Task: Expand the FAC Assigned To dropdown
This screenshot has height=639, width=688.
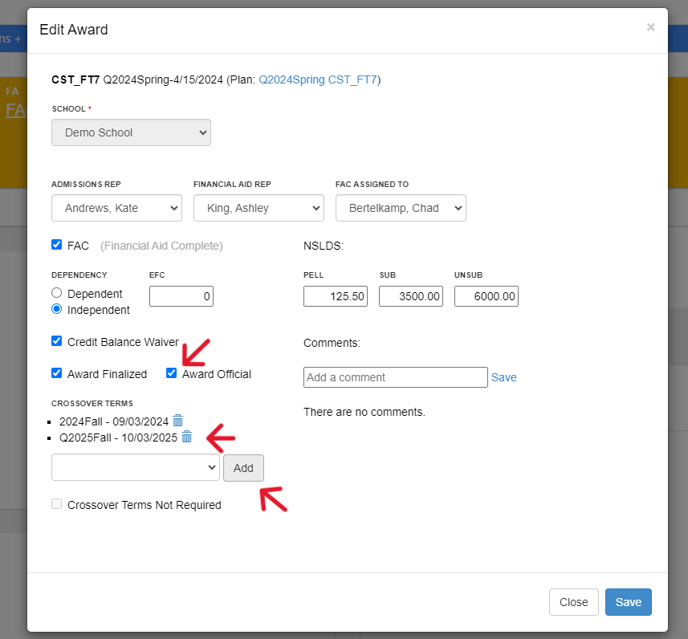Action: [400, 208]
